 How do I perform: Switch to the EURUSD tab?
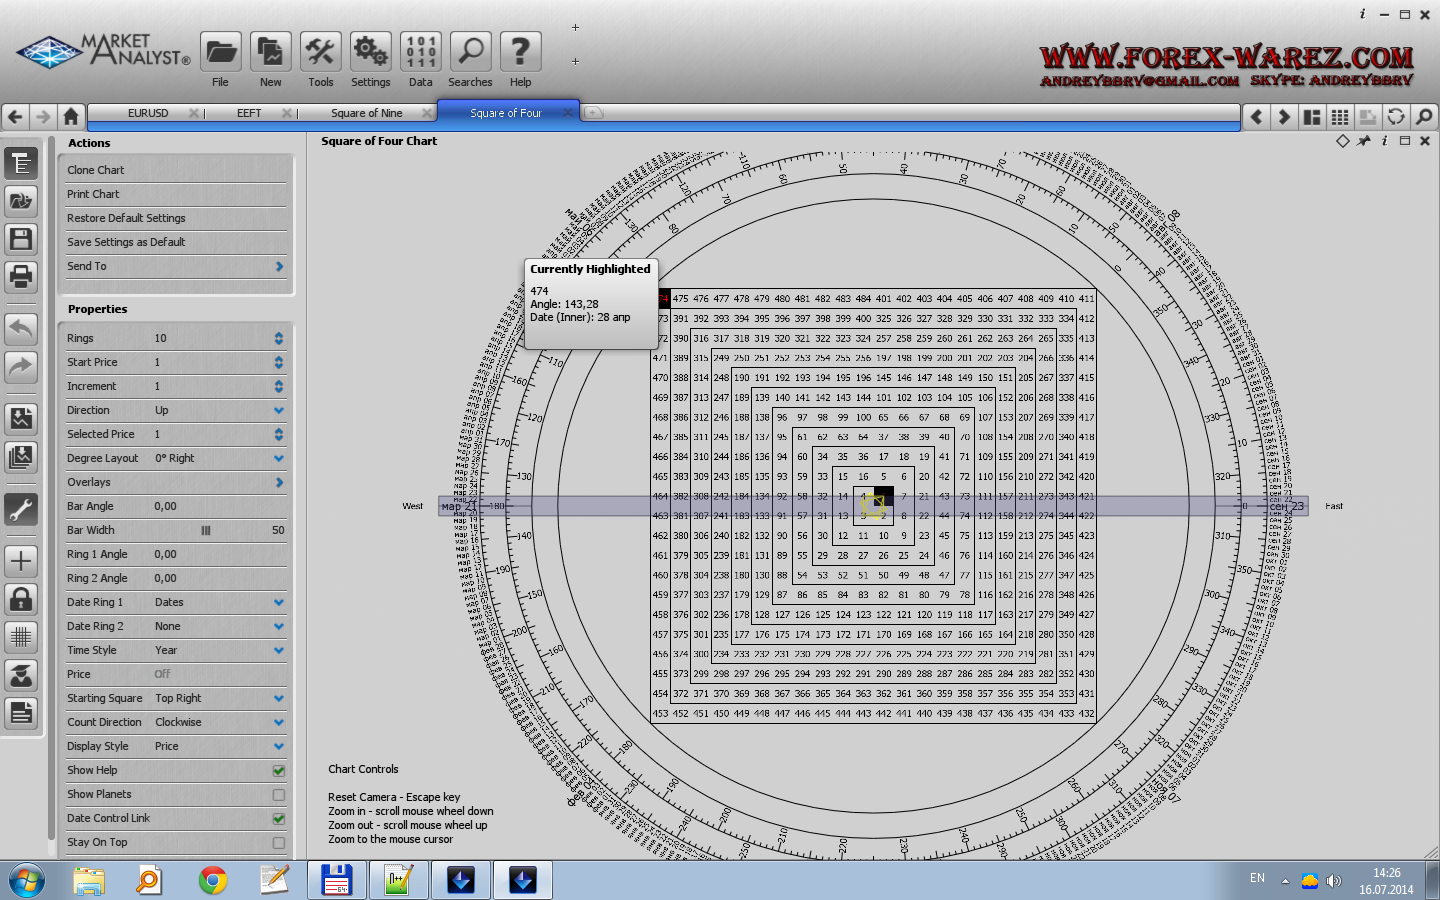coord(148,113)
